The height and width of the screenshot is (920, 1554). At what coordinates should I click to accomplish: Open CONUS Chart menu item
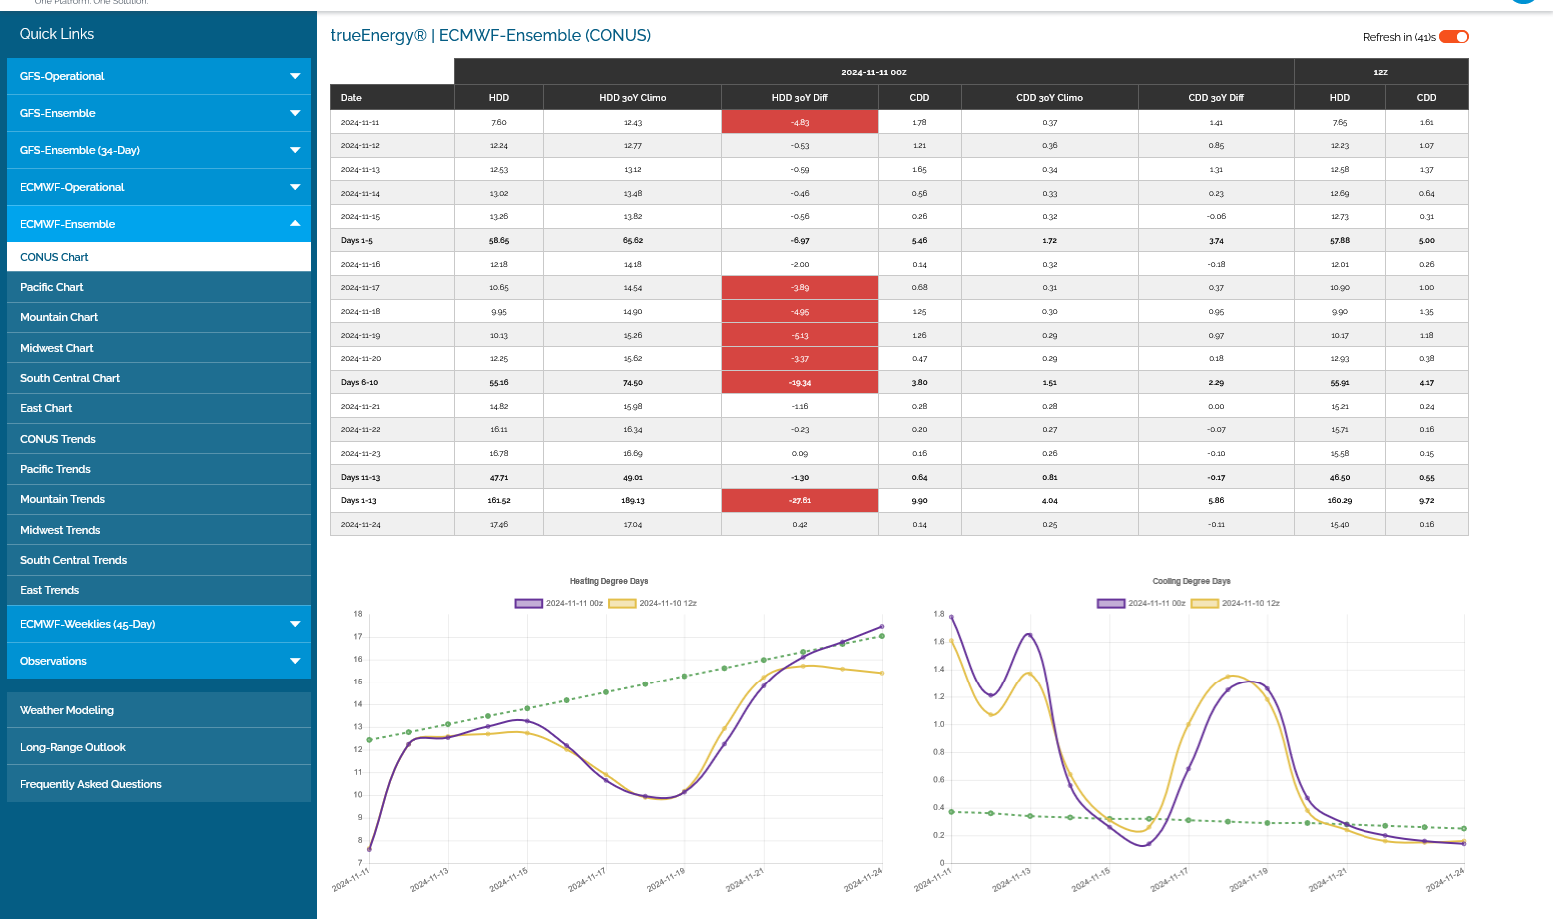[x=159, y=257]
